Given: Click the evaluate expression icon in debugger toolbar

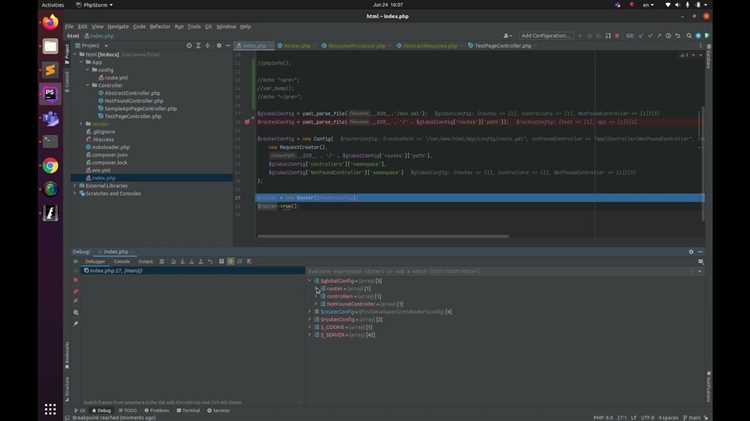Looking at the screenshot, I should pos(221,262).
